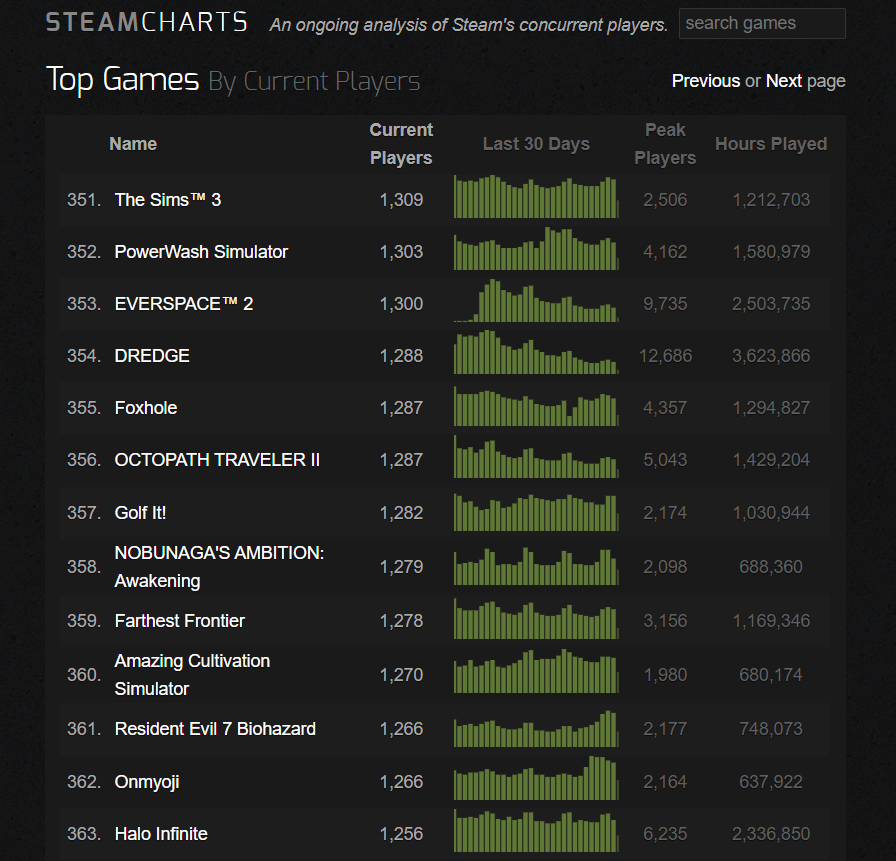Open DREDGE game page
The image size is (896, 861).
(x=152, y=355)
